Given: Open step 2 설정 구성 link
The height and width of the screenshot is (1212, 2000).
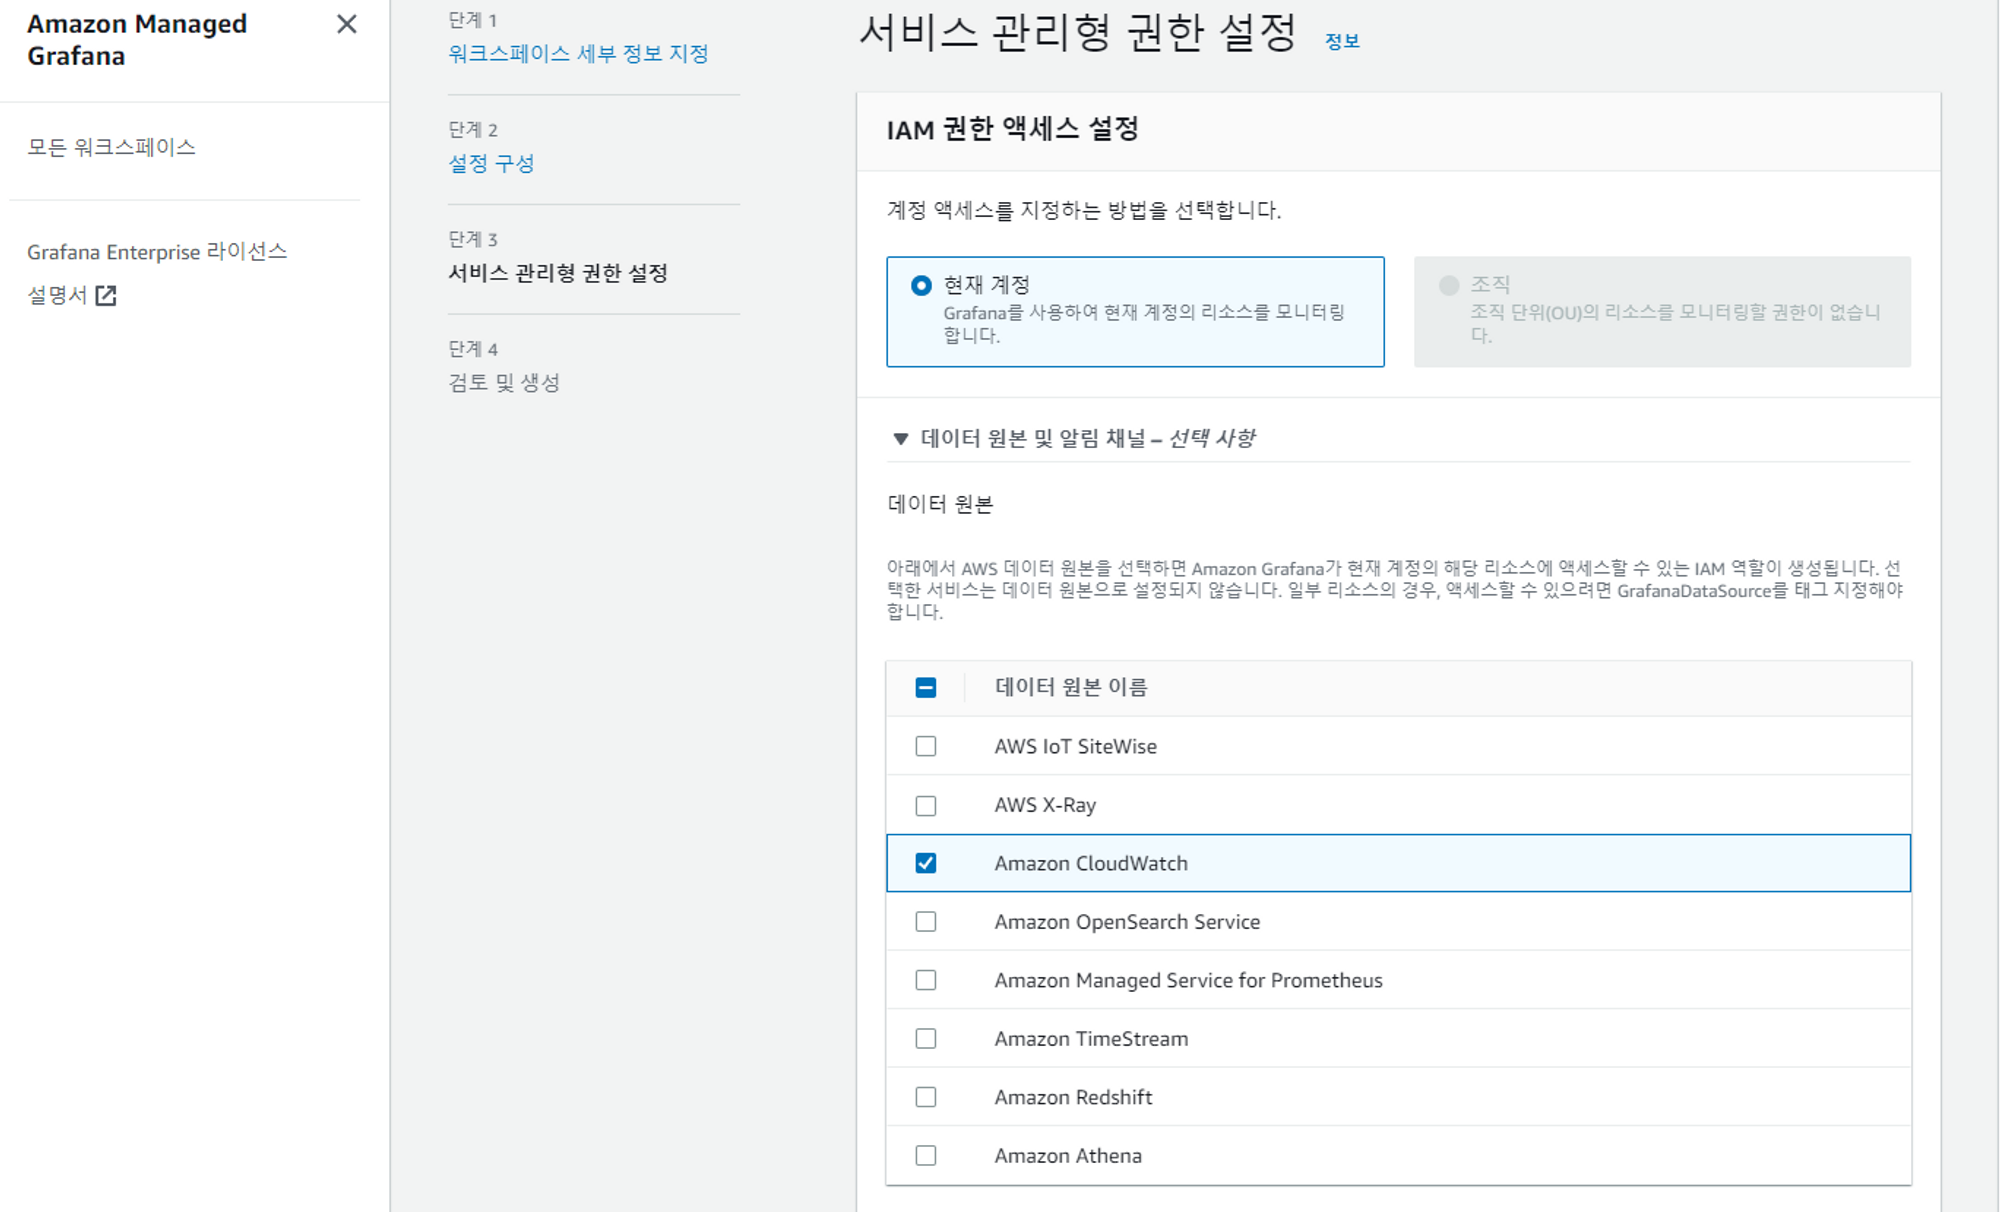Looking at the screenshot, I should (x=491, y=163).
